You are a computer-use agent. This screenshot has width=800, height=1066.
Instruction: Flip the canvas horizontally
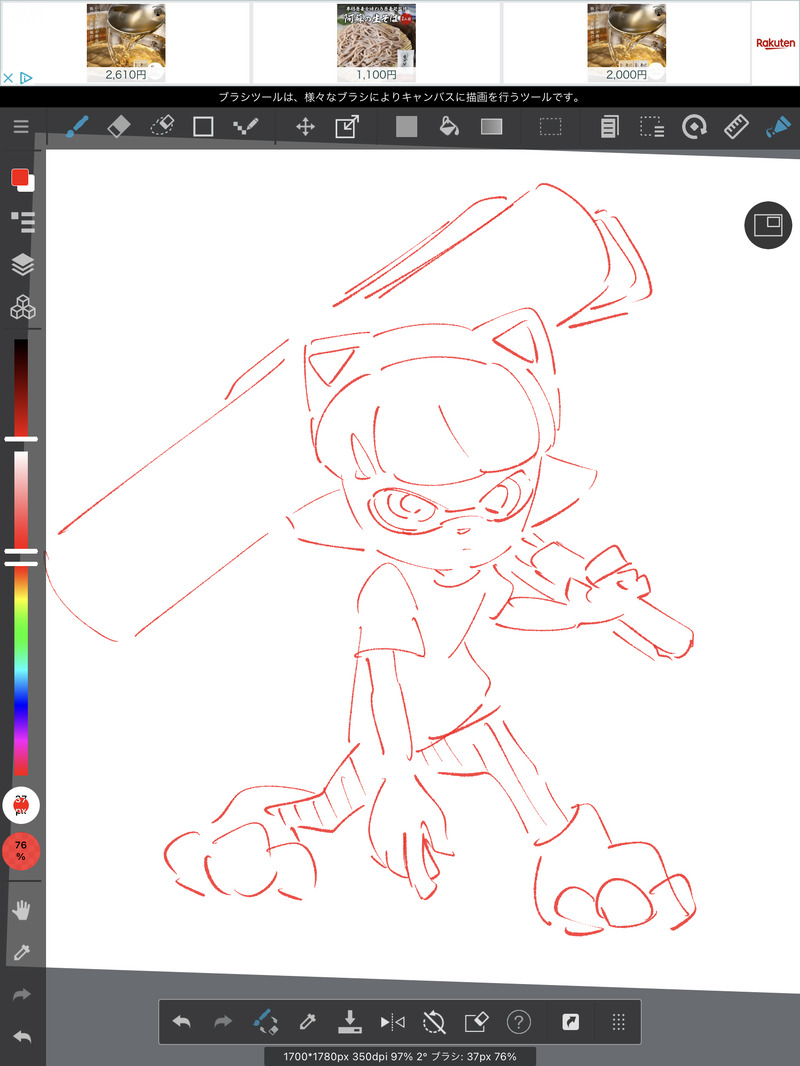coord(392,1021)
